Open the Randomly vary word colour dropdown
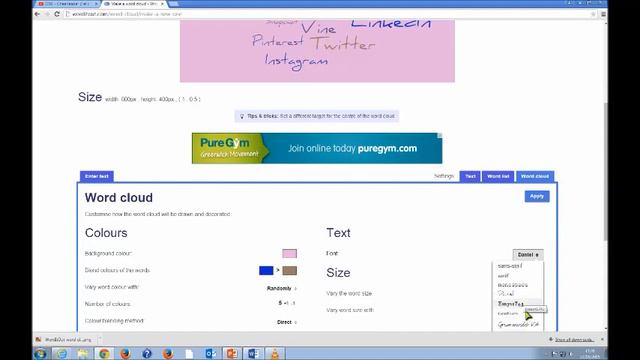The height and width of the screenshot is (360, 640). pyautogui.click(x=282, y=288)
